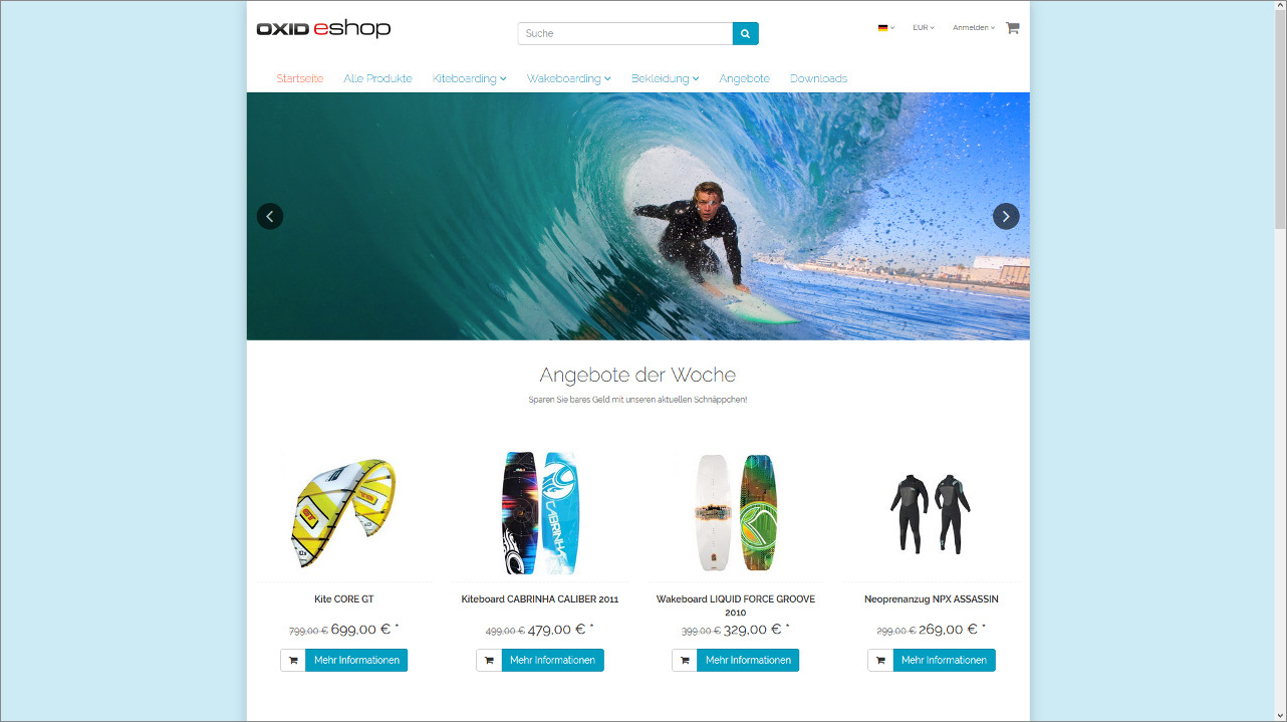Open the Angebote menu item
The width and height of the screenshot is (1287, 722).
click(744, 78)
